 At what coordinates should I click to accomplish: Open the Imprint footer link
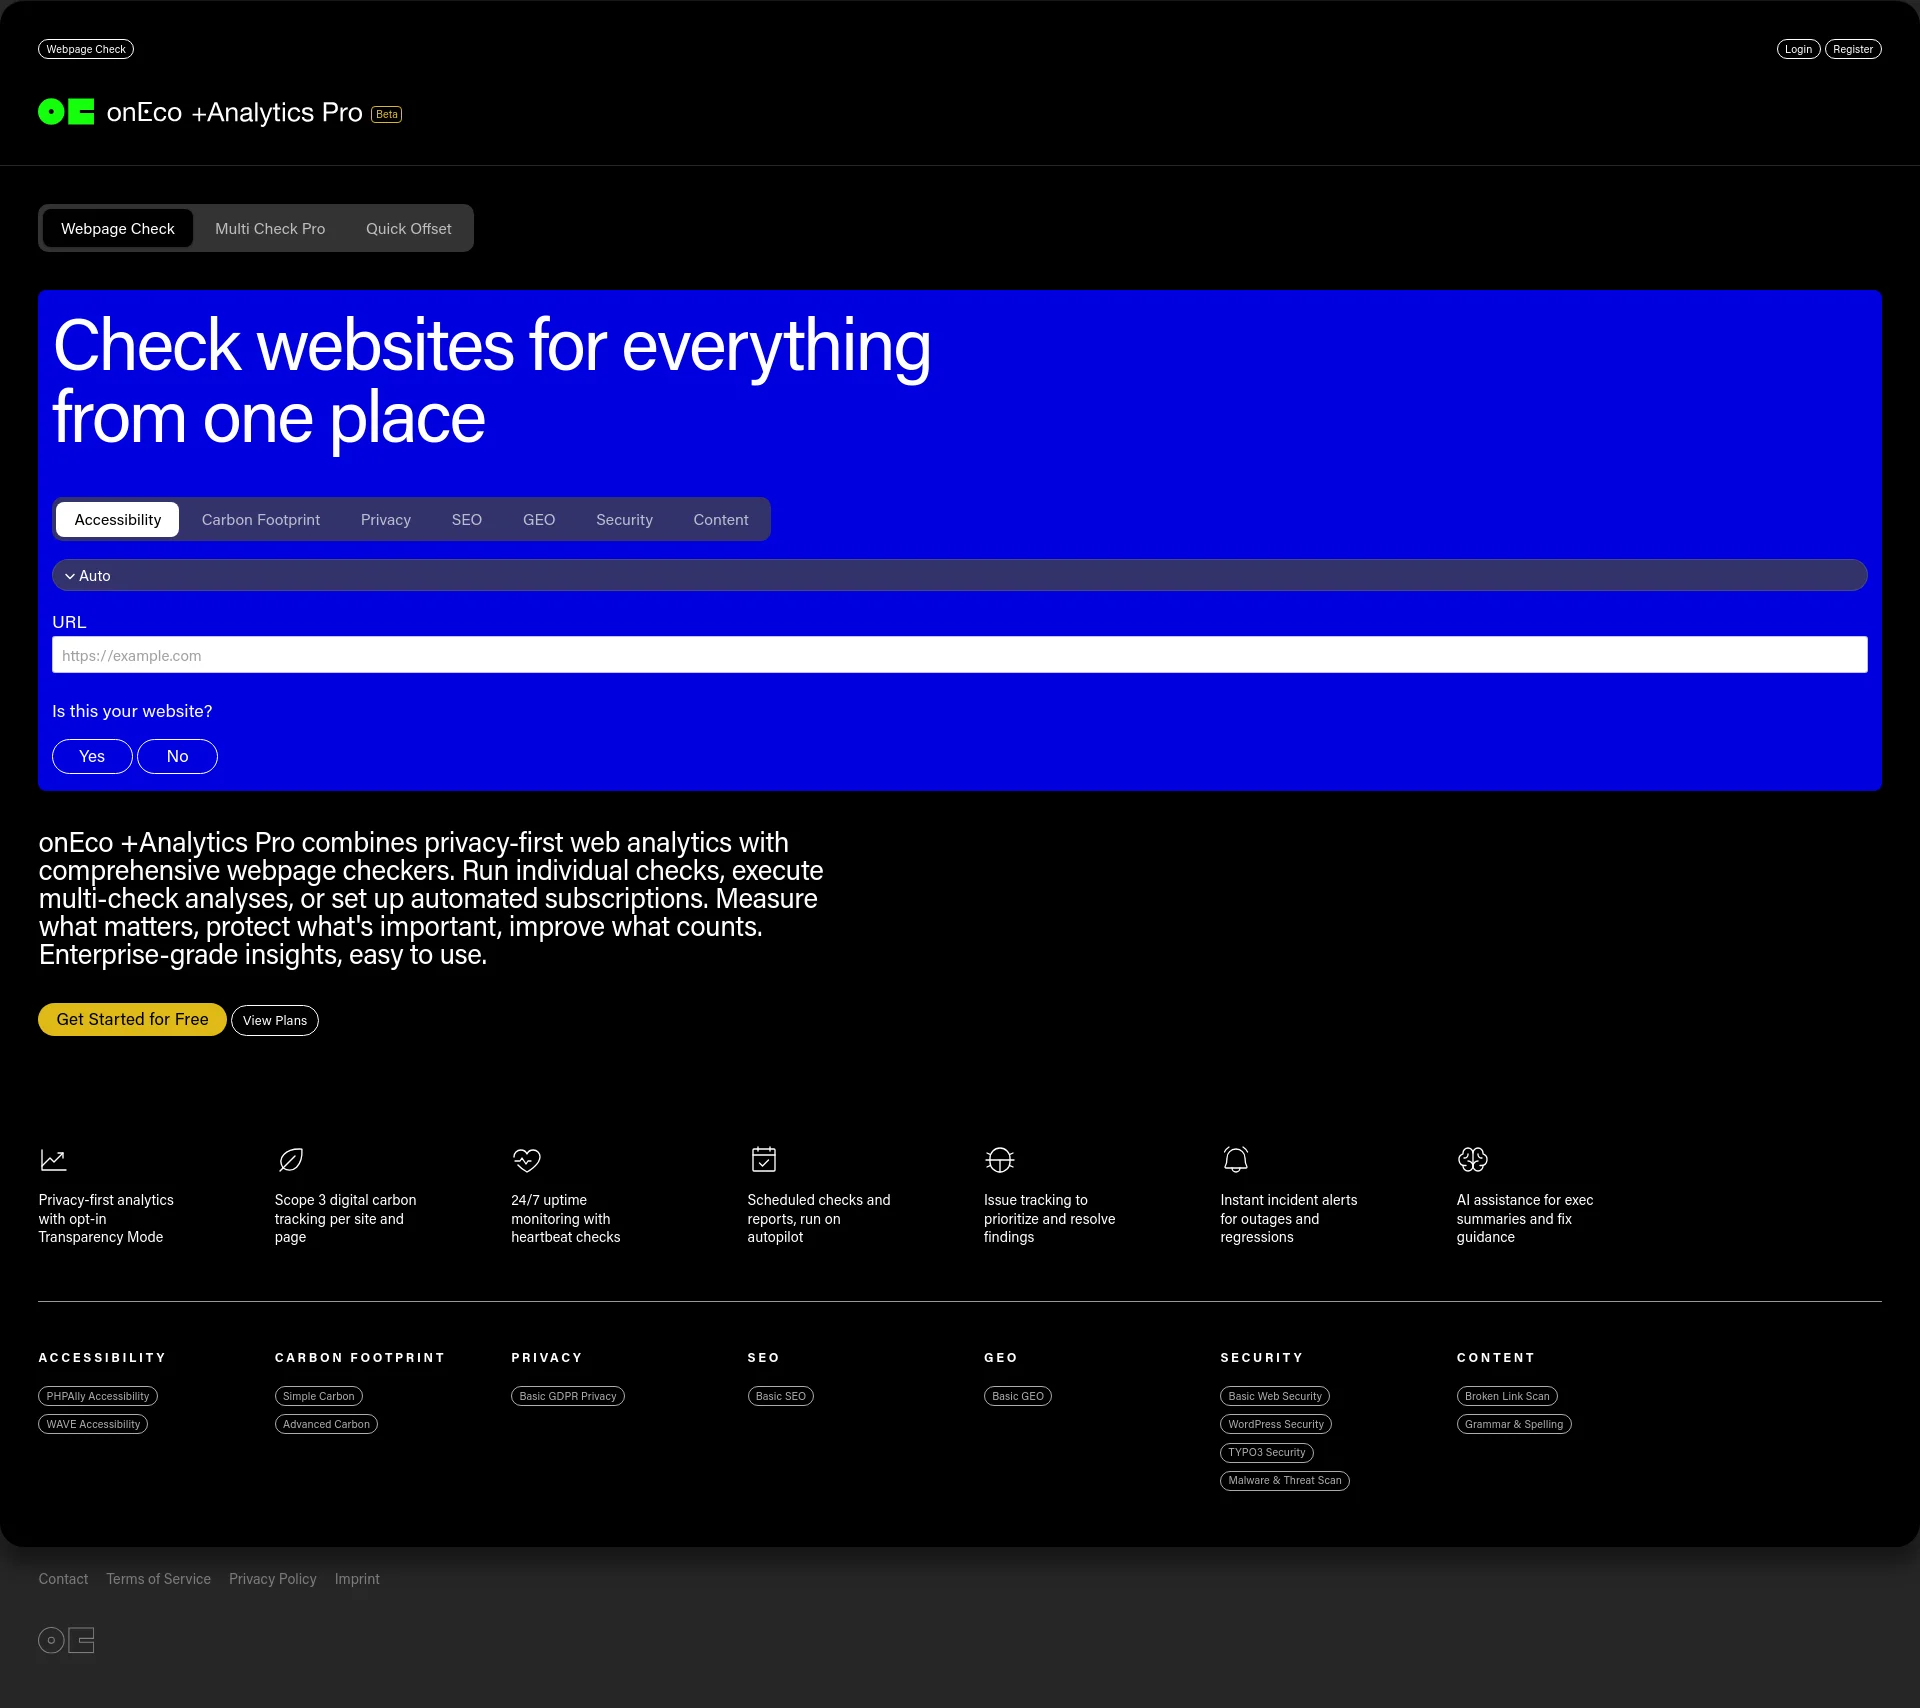(357, 1579)
